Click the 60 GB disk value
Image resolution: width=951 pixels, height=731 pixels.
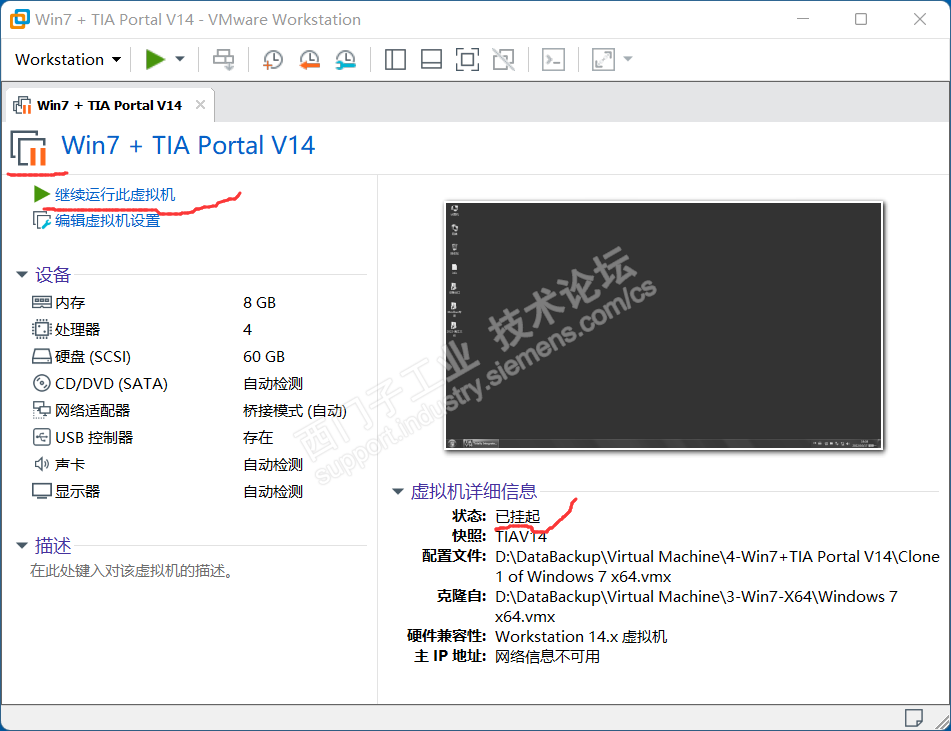264,357
